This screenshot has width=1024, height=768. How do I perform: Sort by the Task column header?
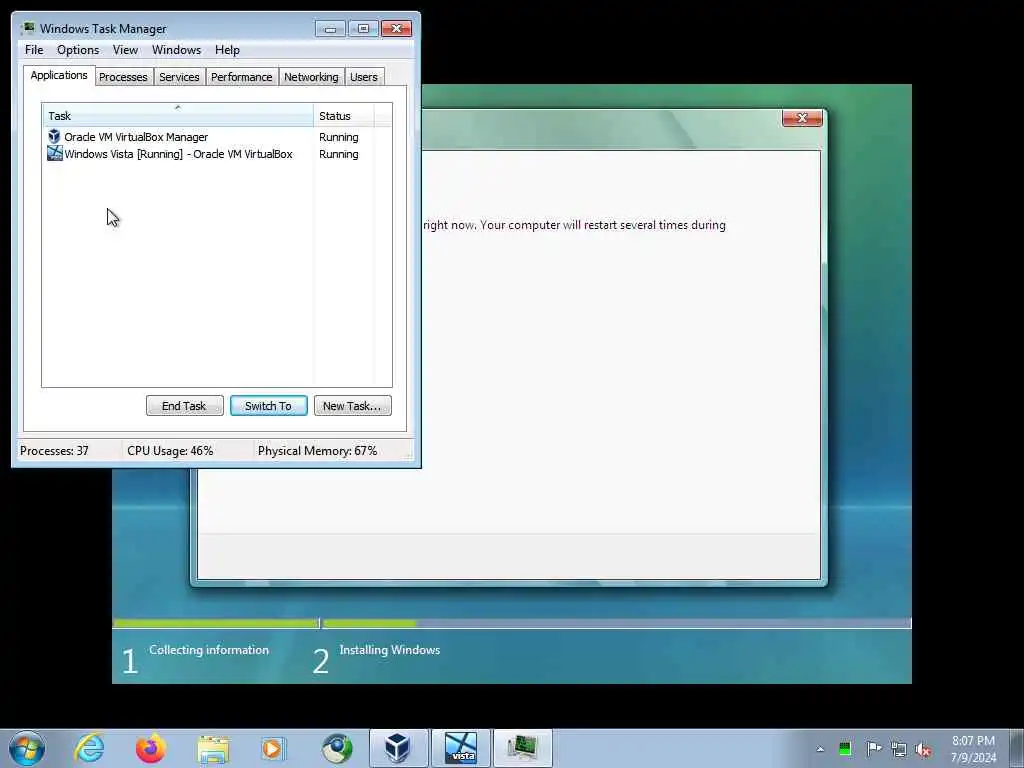click(x=178, y=116)
